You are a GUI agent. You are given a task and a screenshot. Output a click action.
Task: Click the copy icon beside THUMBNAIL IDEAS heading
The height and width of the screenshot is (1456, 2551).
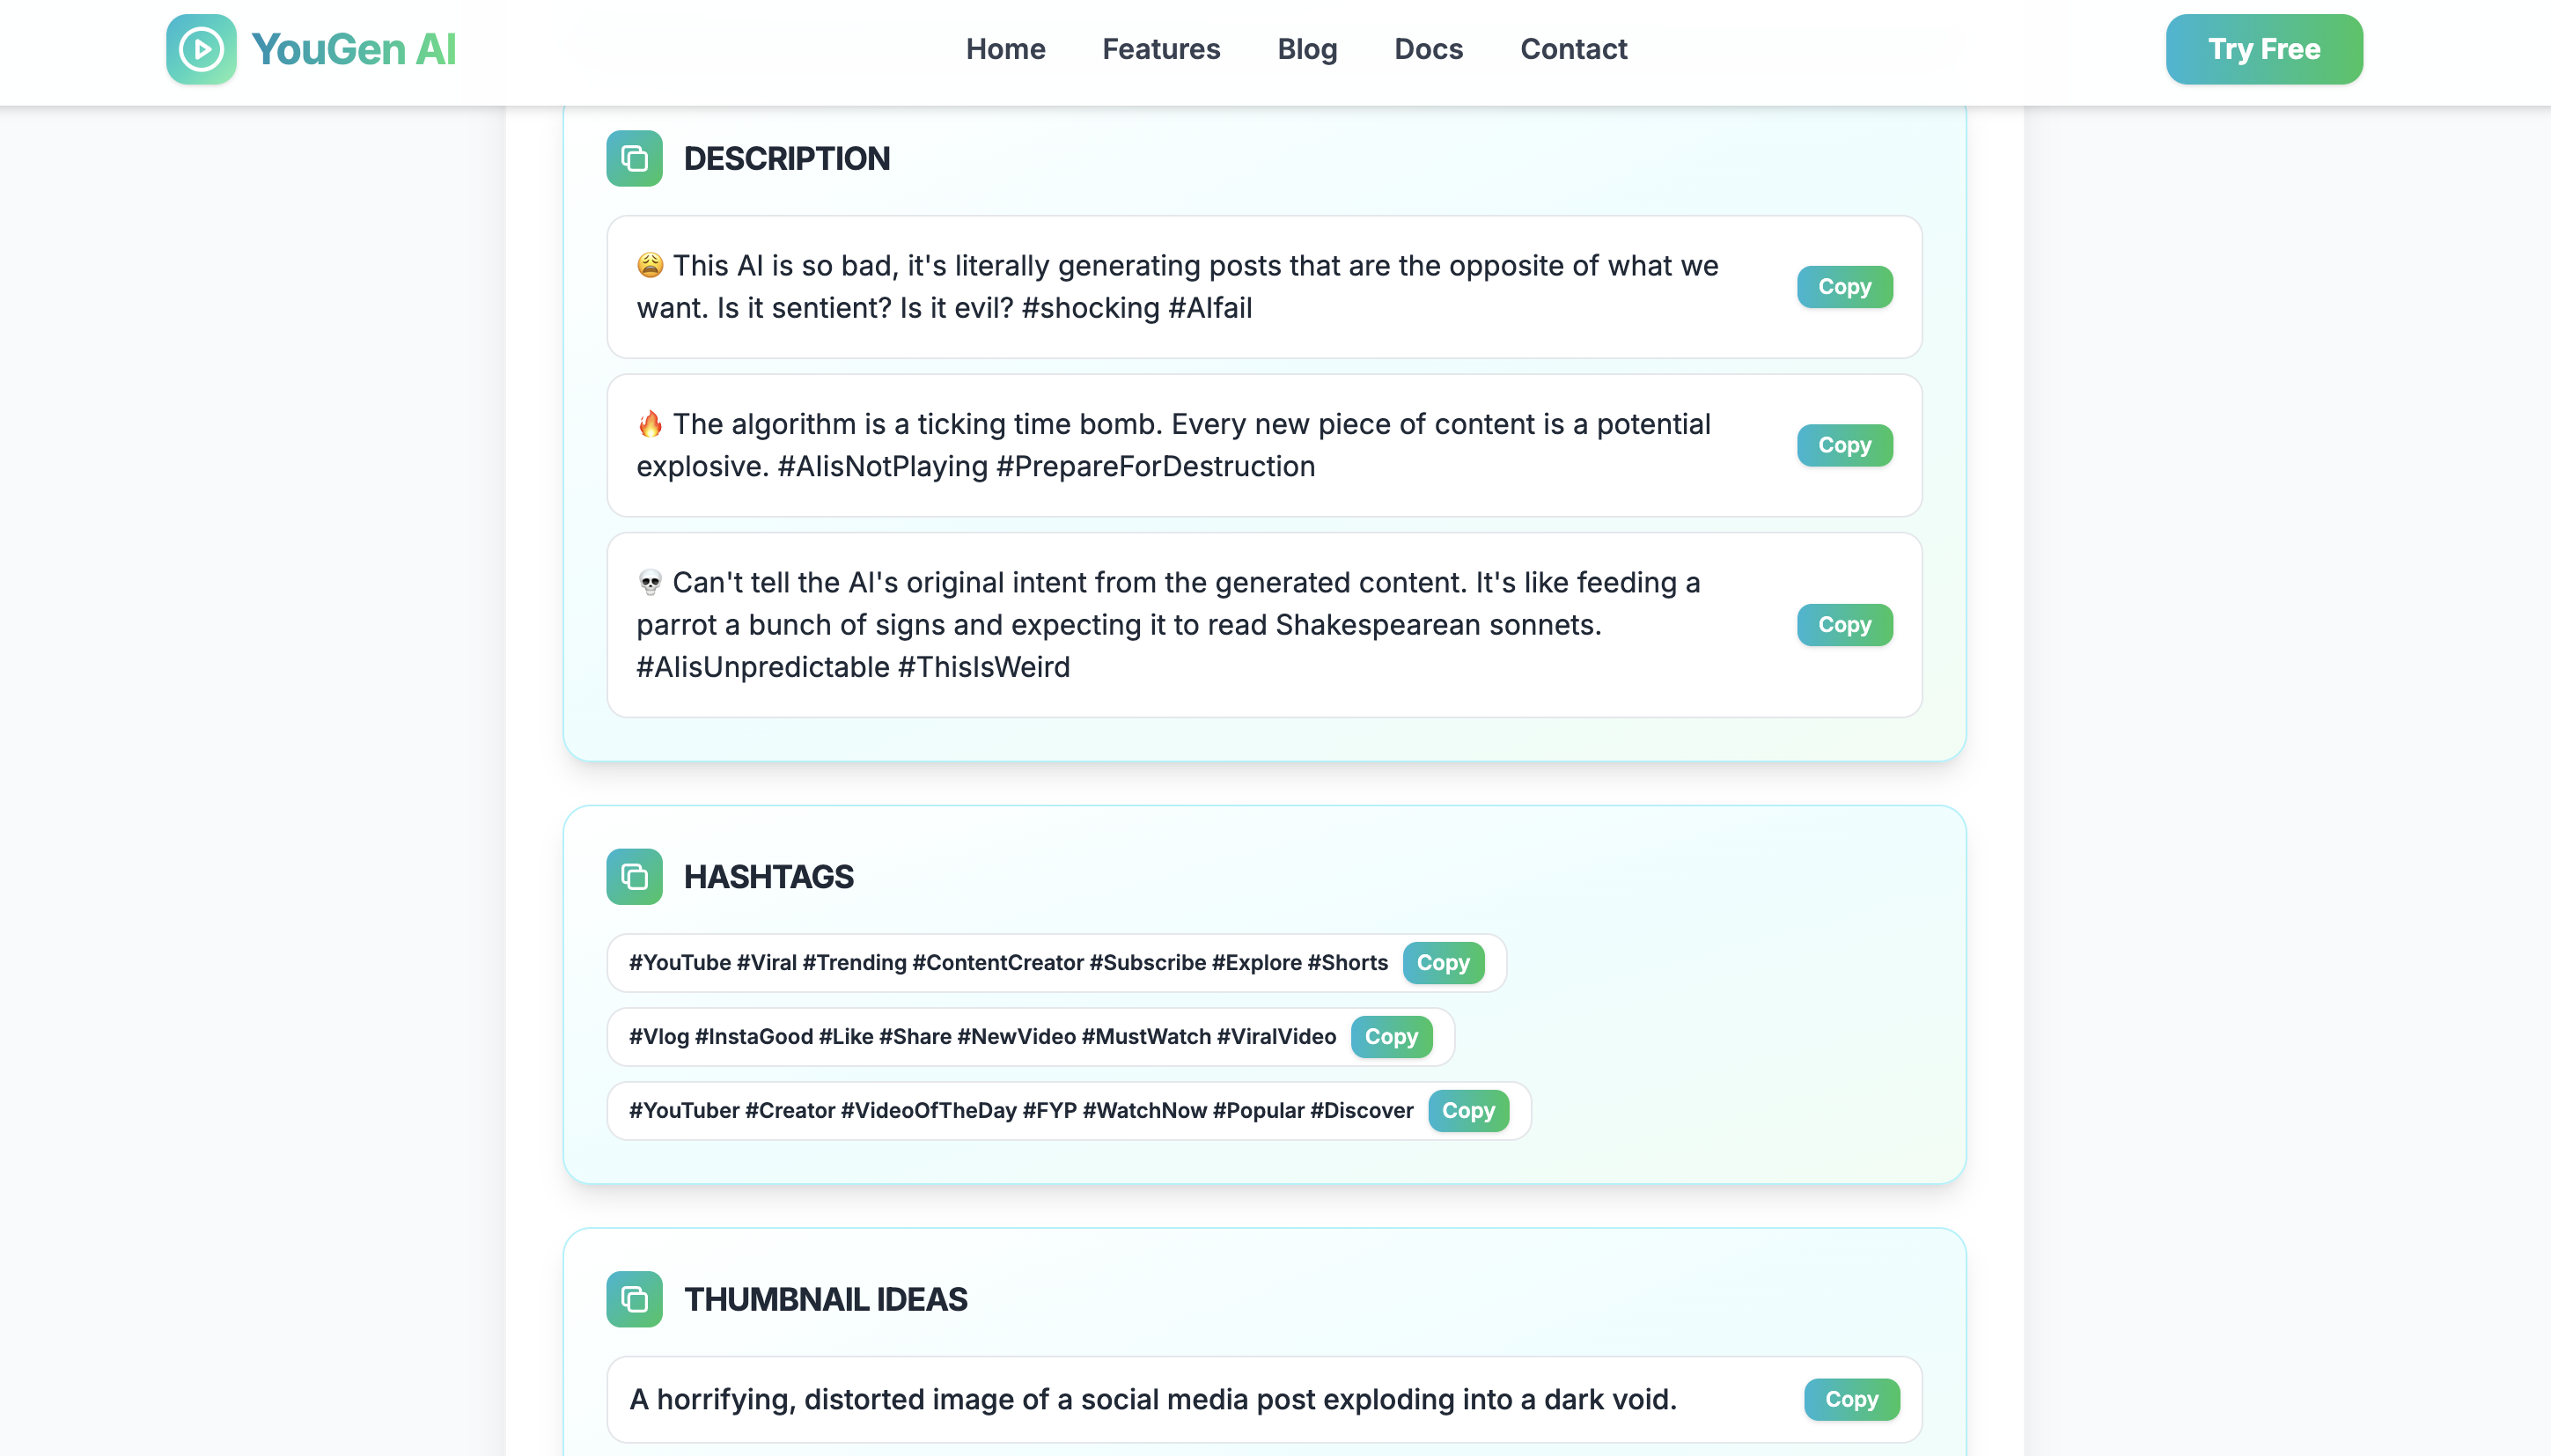[634, 1299]
